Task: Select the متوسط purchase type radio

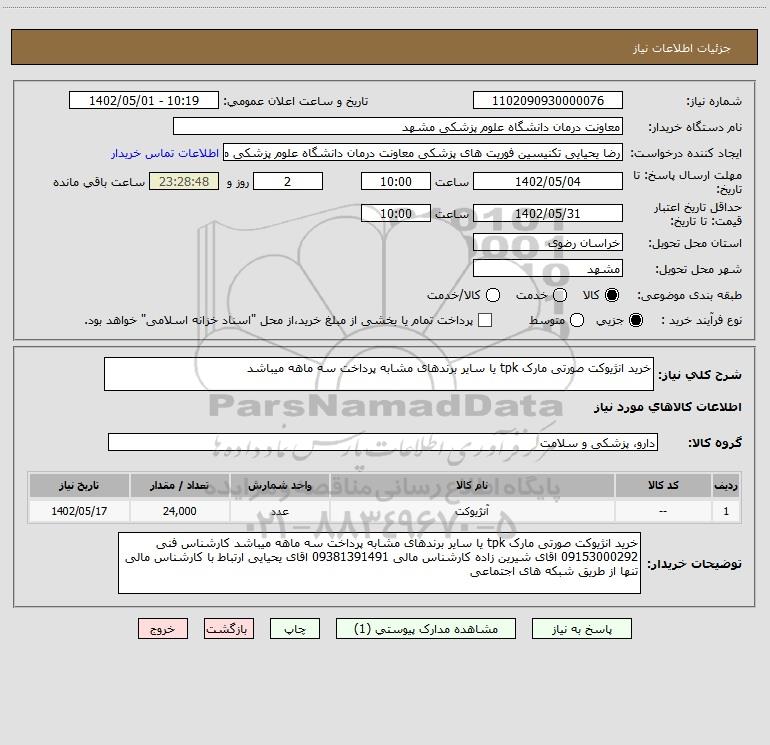Action: [x=577, y=320]
